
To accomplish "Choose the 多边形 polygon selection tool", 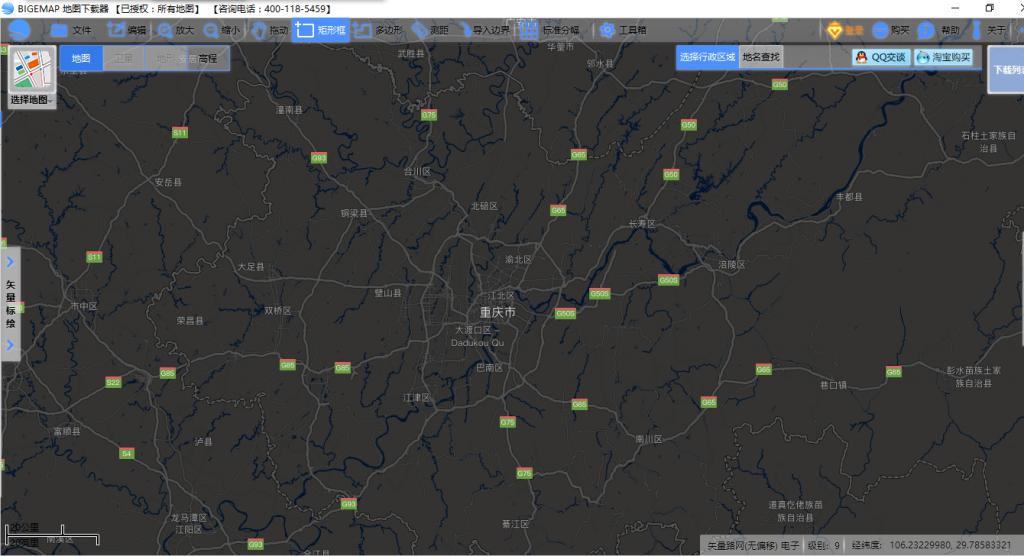I will [377, 30].
